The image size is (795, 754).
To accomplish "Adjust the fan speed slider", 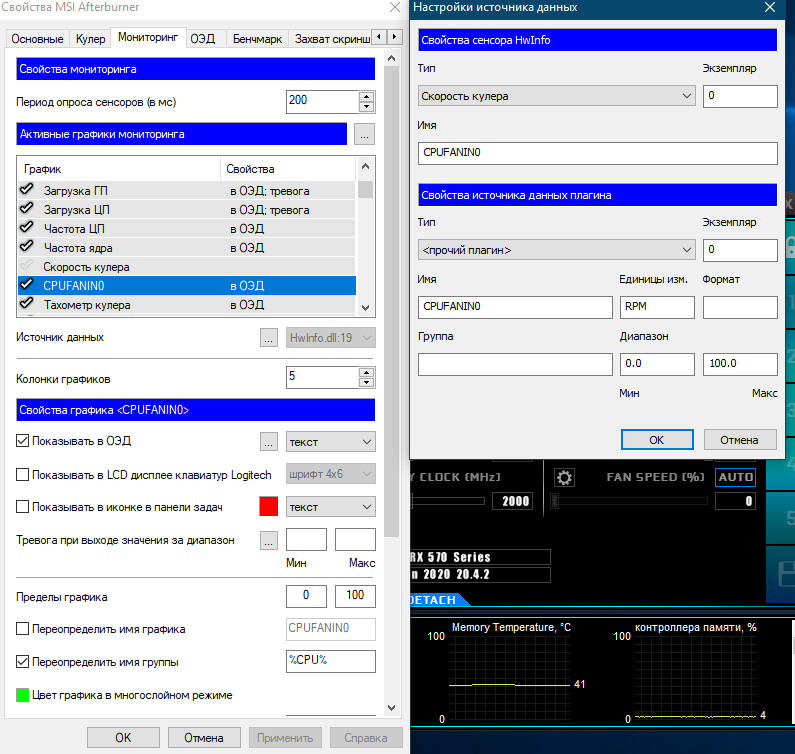I will point(629,501).
